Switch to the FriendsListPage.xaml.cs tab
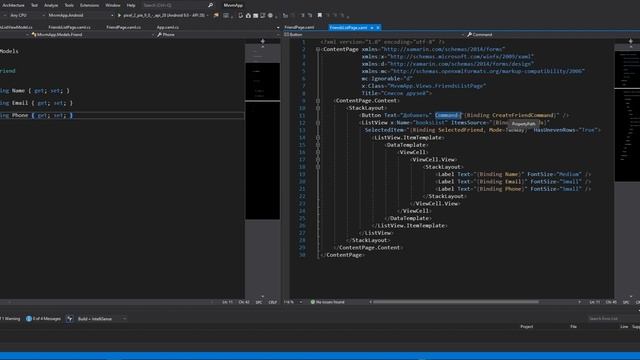The width and height of the screenshot is (640, 360). [x=69, y=27]
